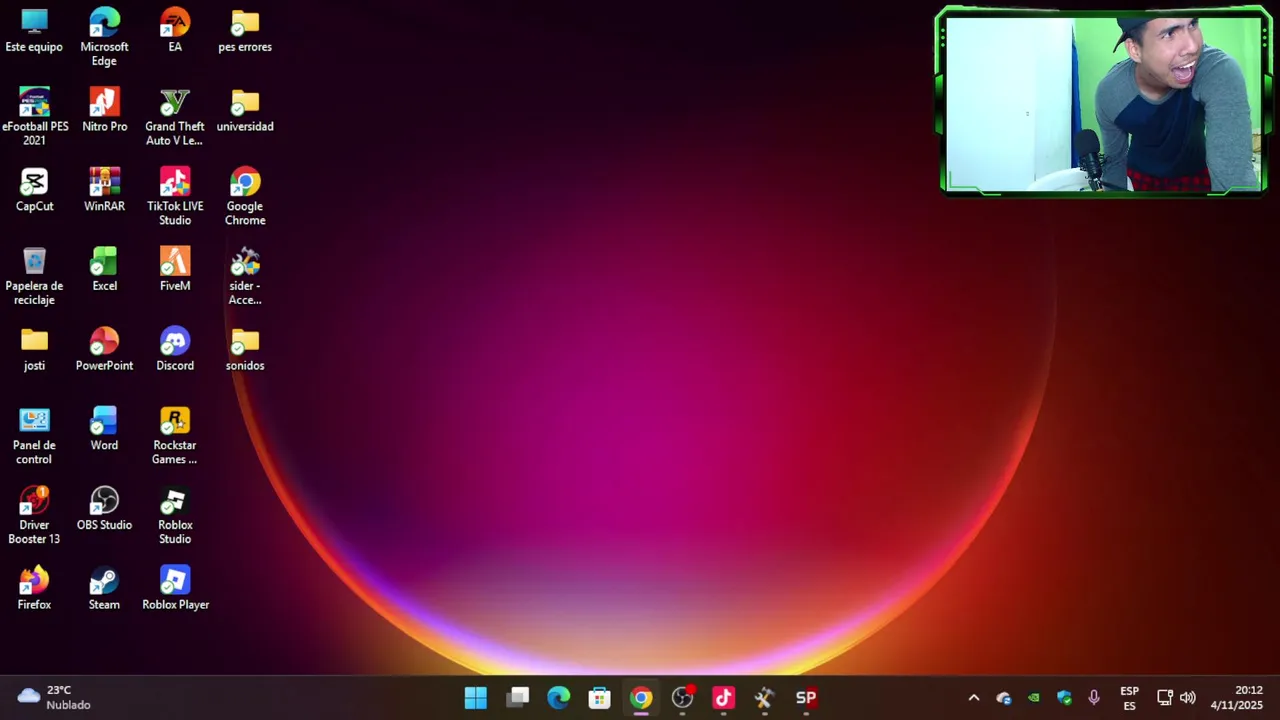Image resolution: width=1280 pixels, height=720 pixels.
Task: Open the SP app in taskbar
Action: [806, 698]
